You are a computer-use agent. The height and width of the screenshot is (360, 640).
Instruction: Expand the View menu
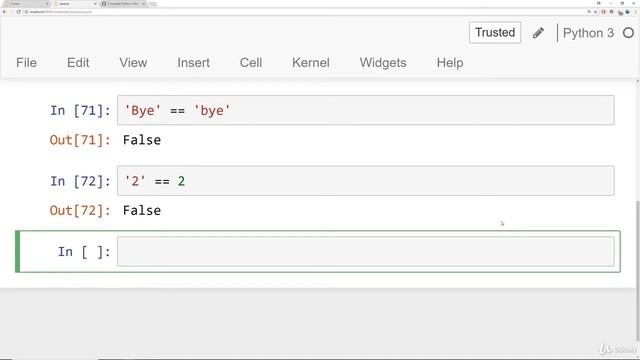(x=133, y=63)
